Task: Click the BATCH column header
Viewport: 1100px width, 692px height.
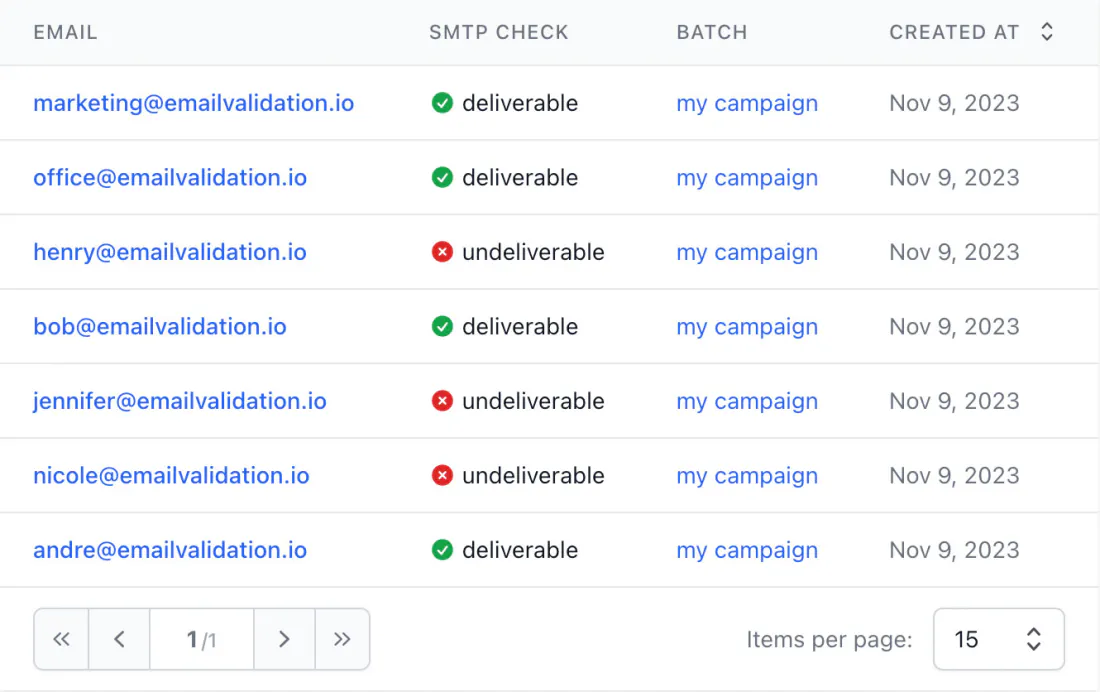Action: pos(712,32)
